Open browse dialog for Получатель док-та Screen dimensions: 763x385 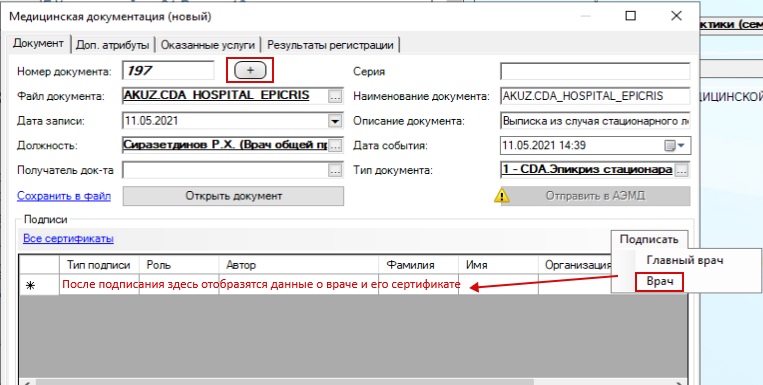tap(335, 170)
